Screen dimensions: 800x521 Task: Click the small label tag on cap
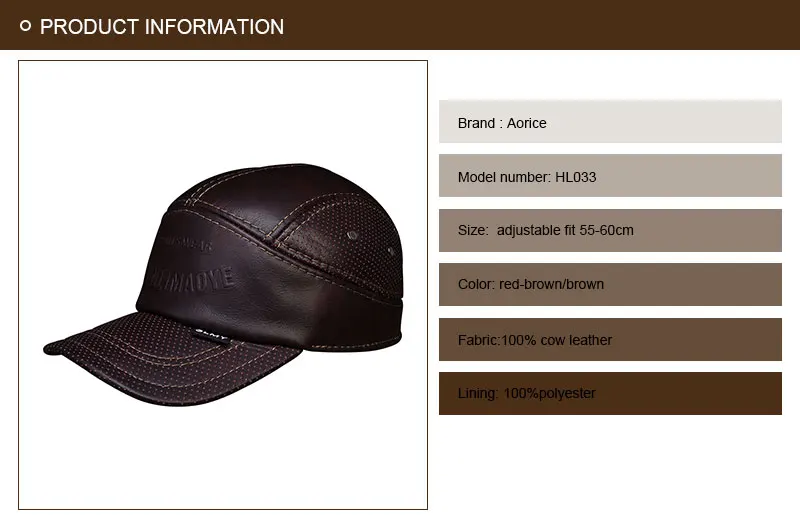[211, 336]
